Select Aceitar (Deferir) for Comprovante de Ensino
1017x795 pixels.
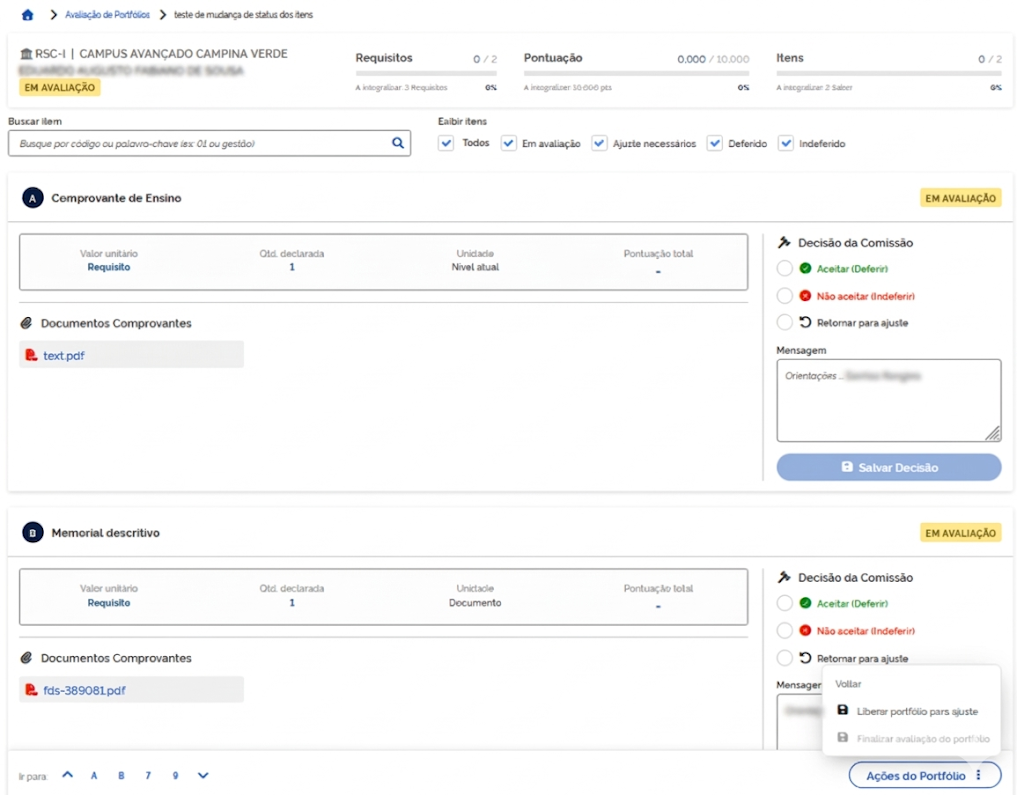(785, 268)
